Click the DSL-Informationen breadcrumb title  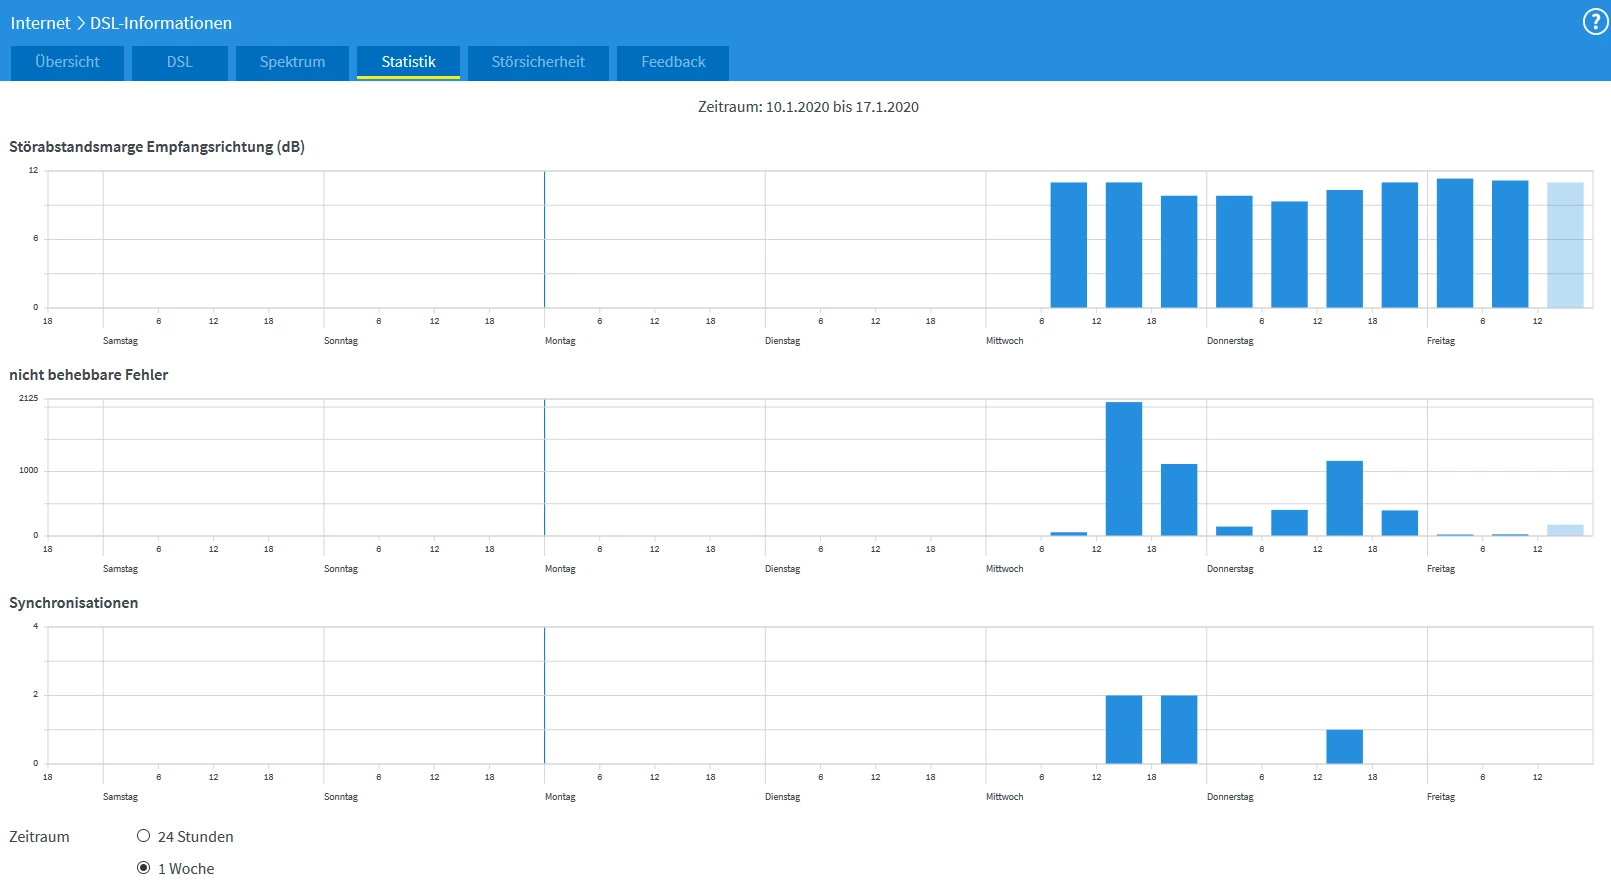161,23
